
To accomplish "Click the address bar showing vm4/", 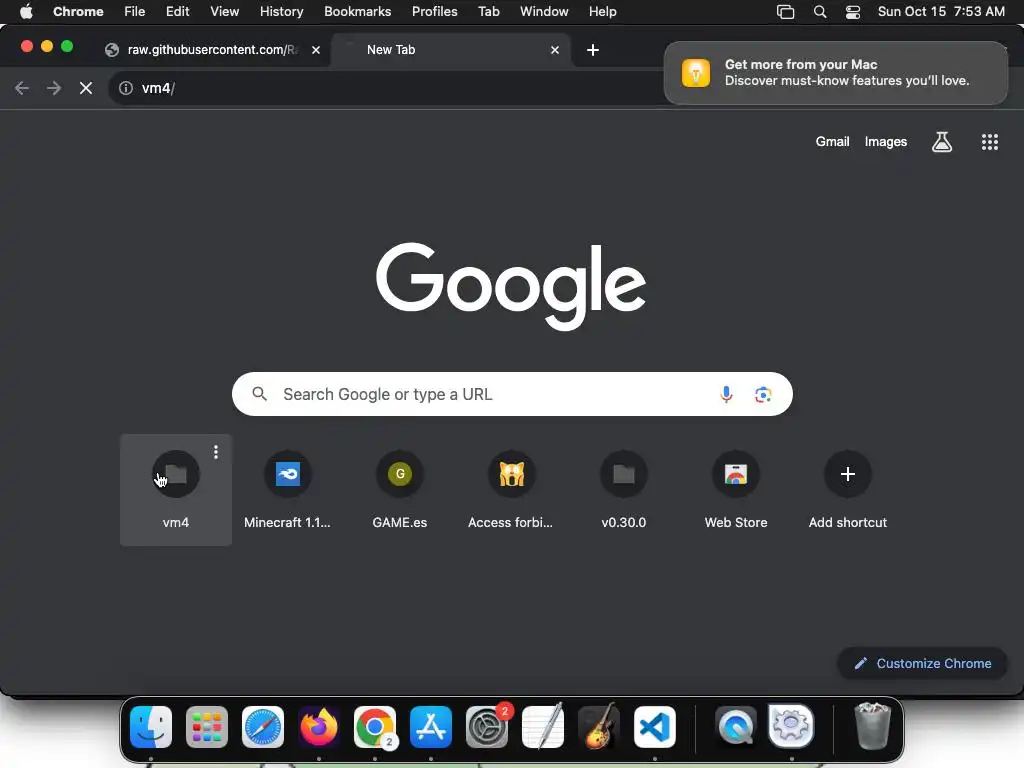I will (x=385, y=88).
